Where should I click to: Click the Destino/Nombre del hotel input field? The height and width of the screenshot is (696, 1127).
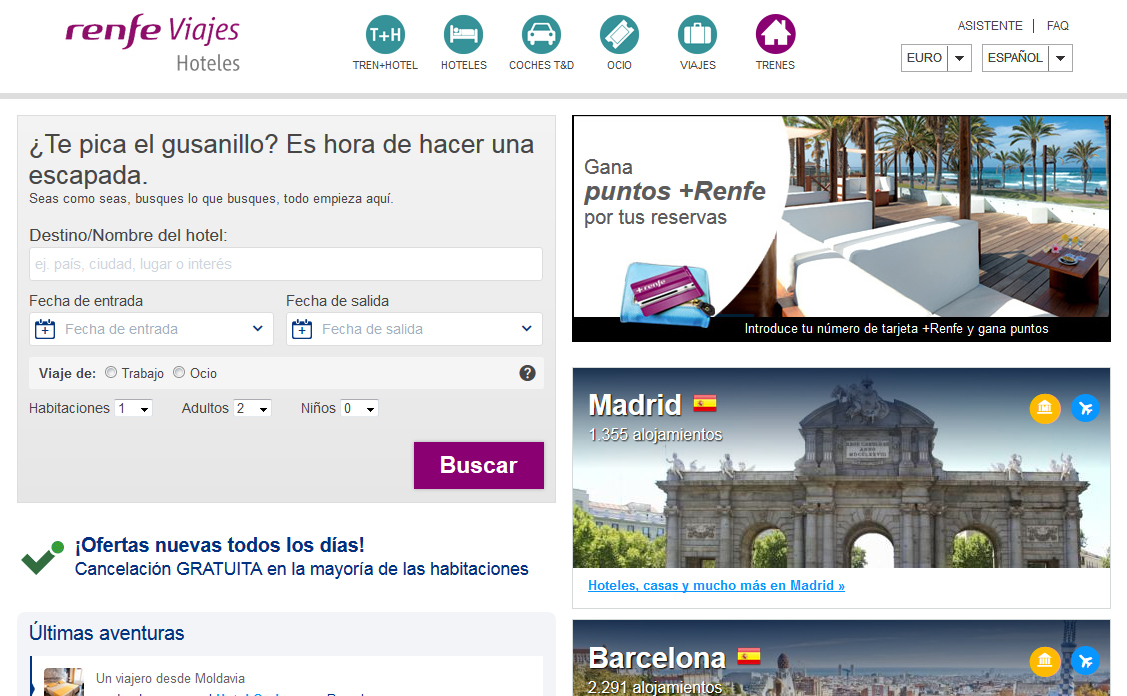coord(286,264)
